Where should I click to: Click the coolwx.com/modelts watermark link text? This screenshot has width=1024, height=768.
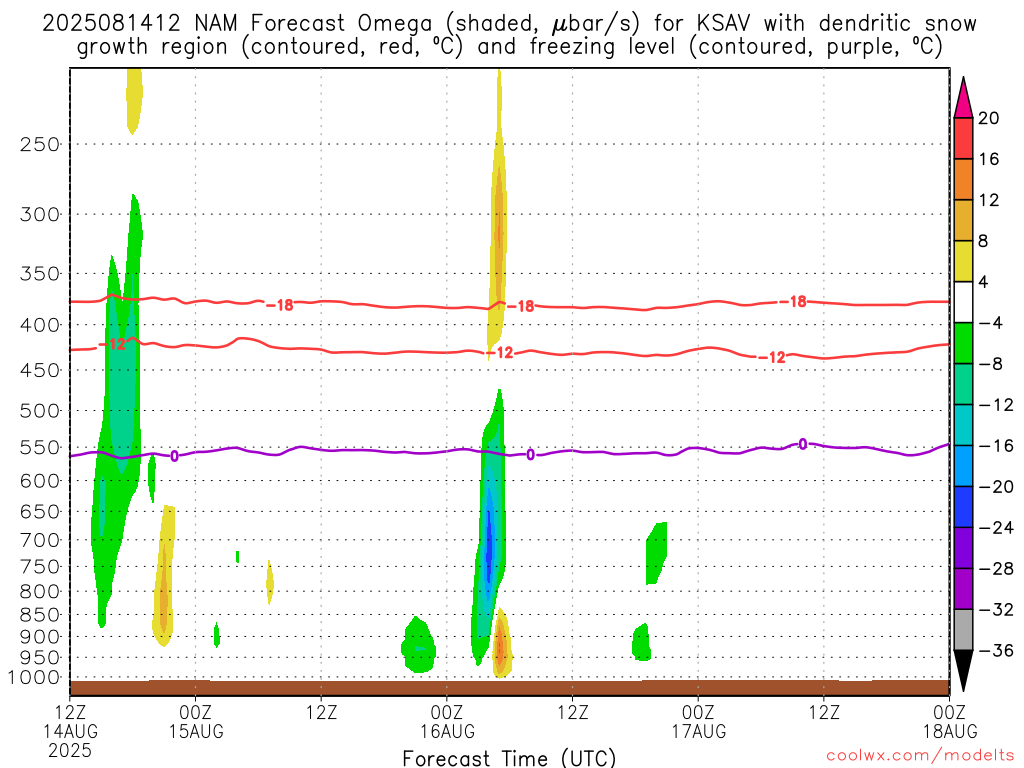[x=920, y=756]
